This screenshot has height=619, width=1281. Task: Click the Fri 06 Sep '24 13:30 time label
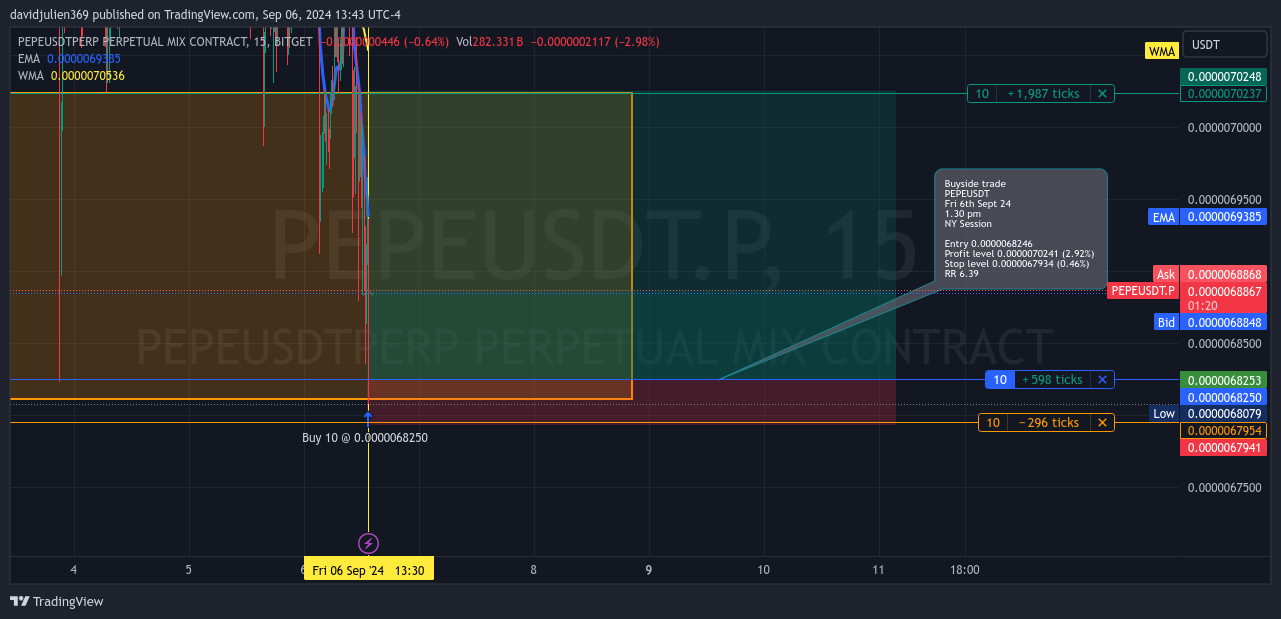click(x=368, y=570)
